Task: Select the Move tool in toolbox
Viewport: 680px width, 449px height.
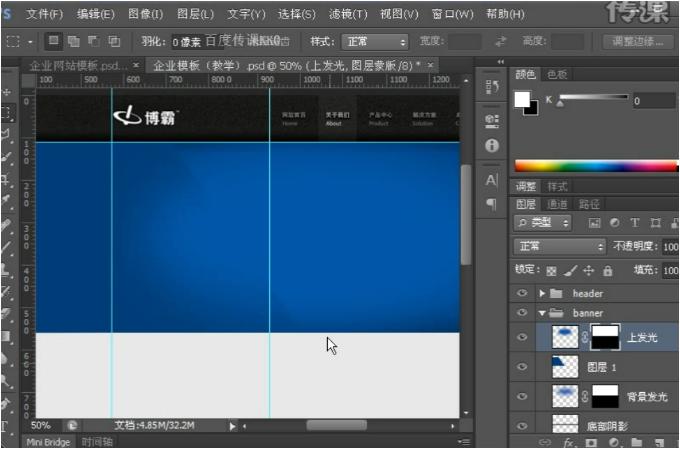Action: [x=7, y=92]
